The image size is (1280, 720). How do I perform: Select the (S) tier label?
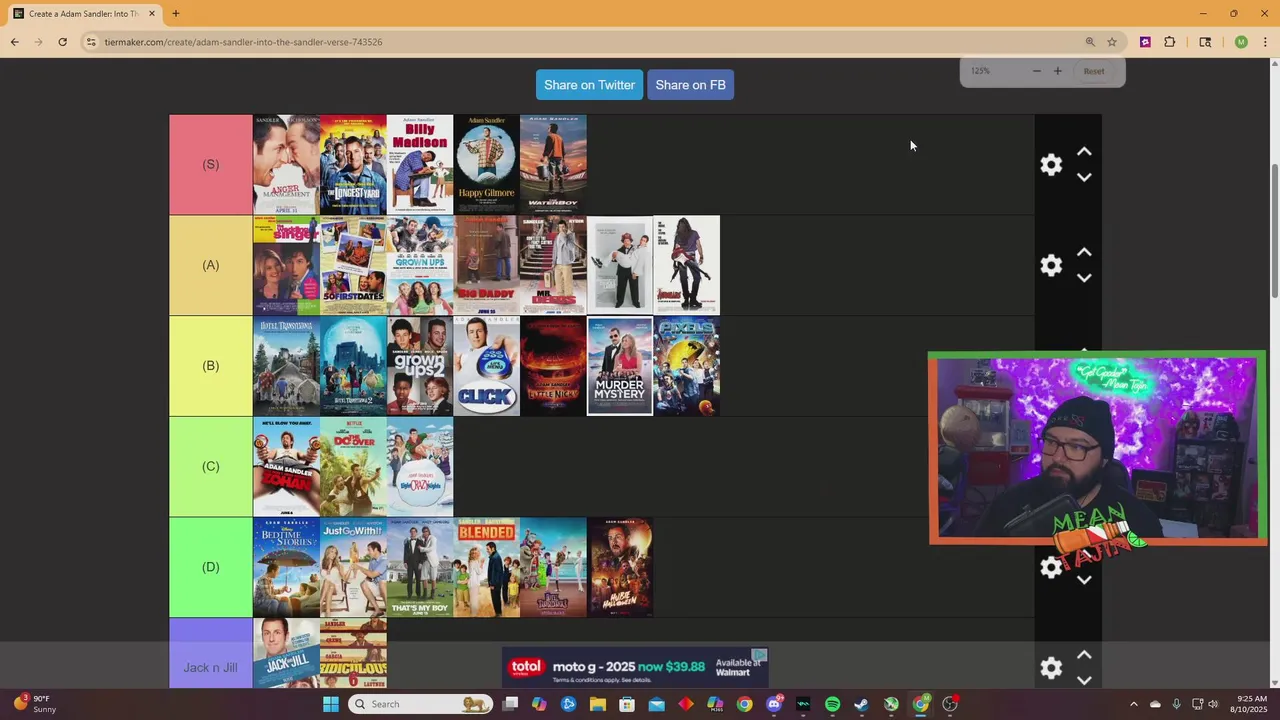tap(210, 164)
